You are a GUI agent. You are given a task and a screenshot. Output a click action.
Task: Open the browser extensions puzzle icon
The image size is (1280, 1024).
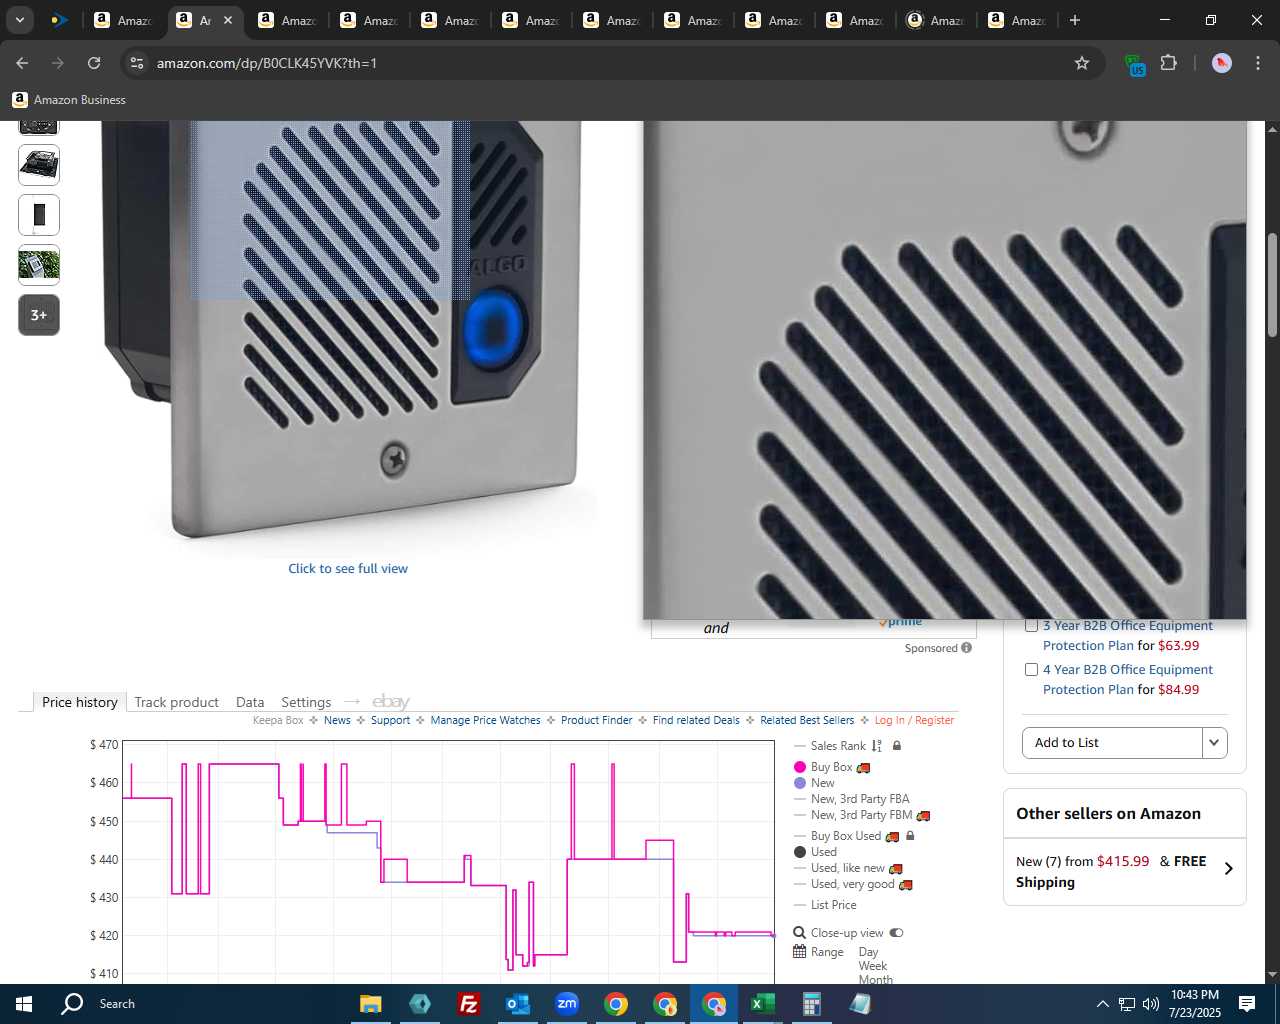click(x=1168, y=63)
